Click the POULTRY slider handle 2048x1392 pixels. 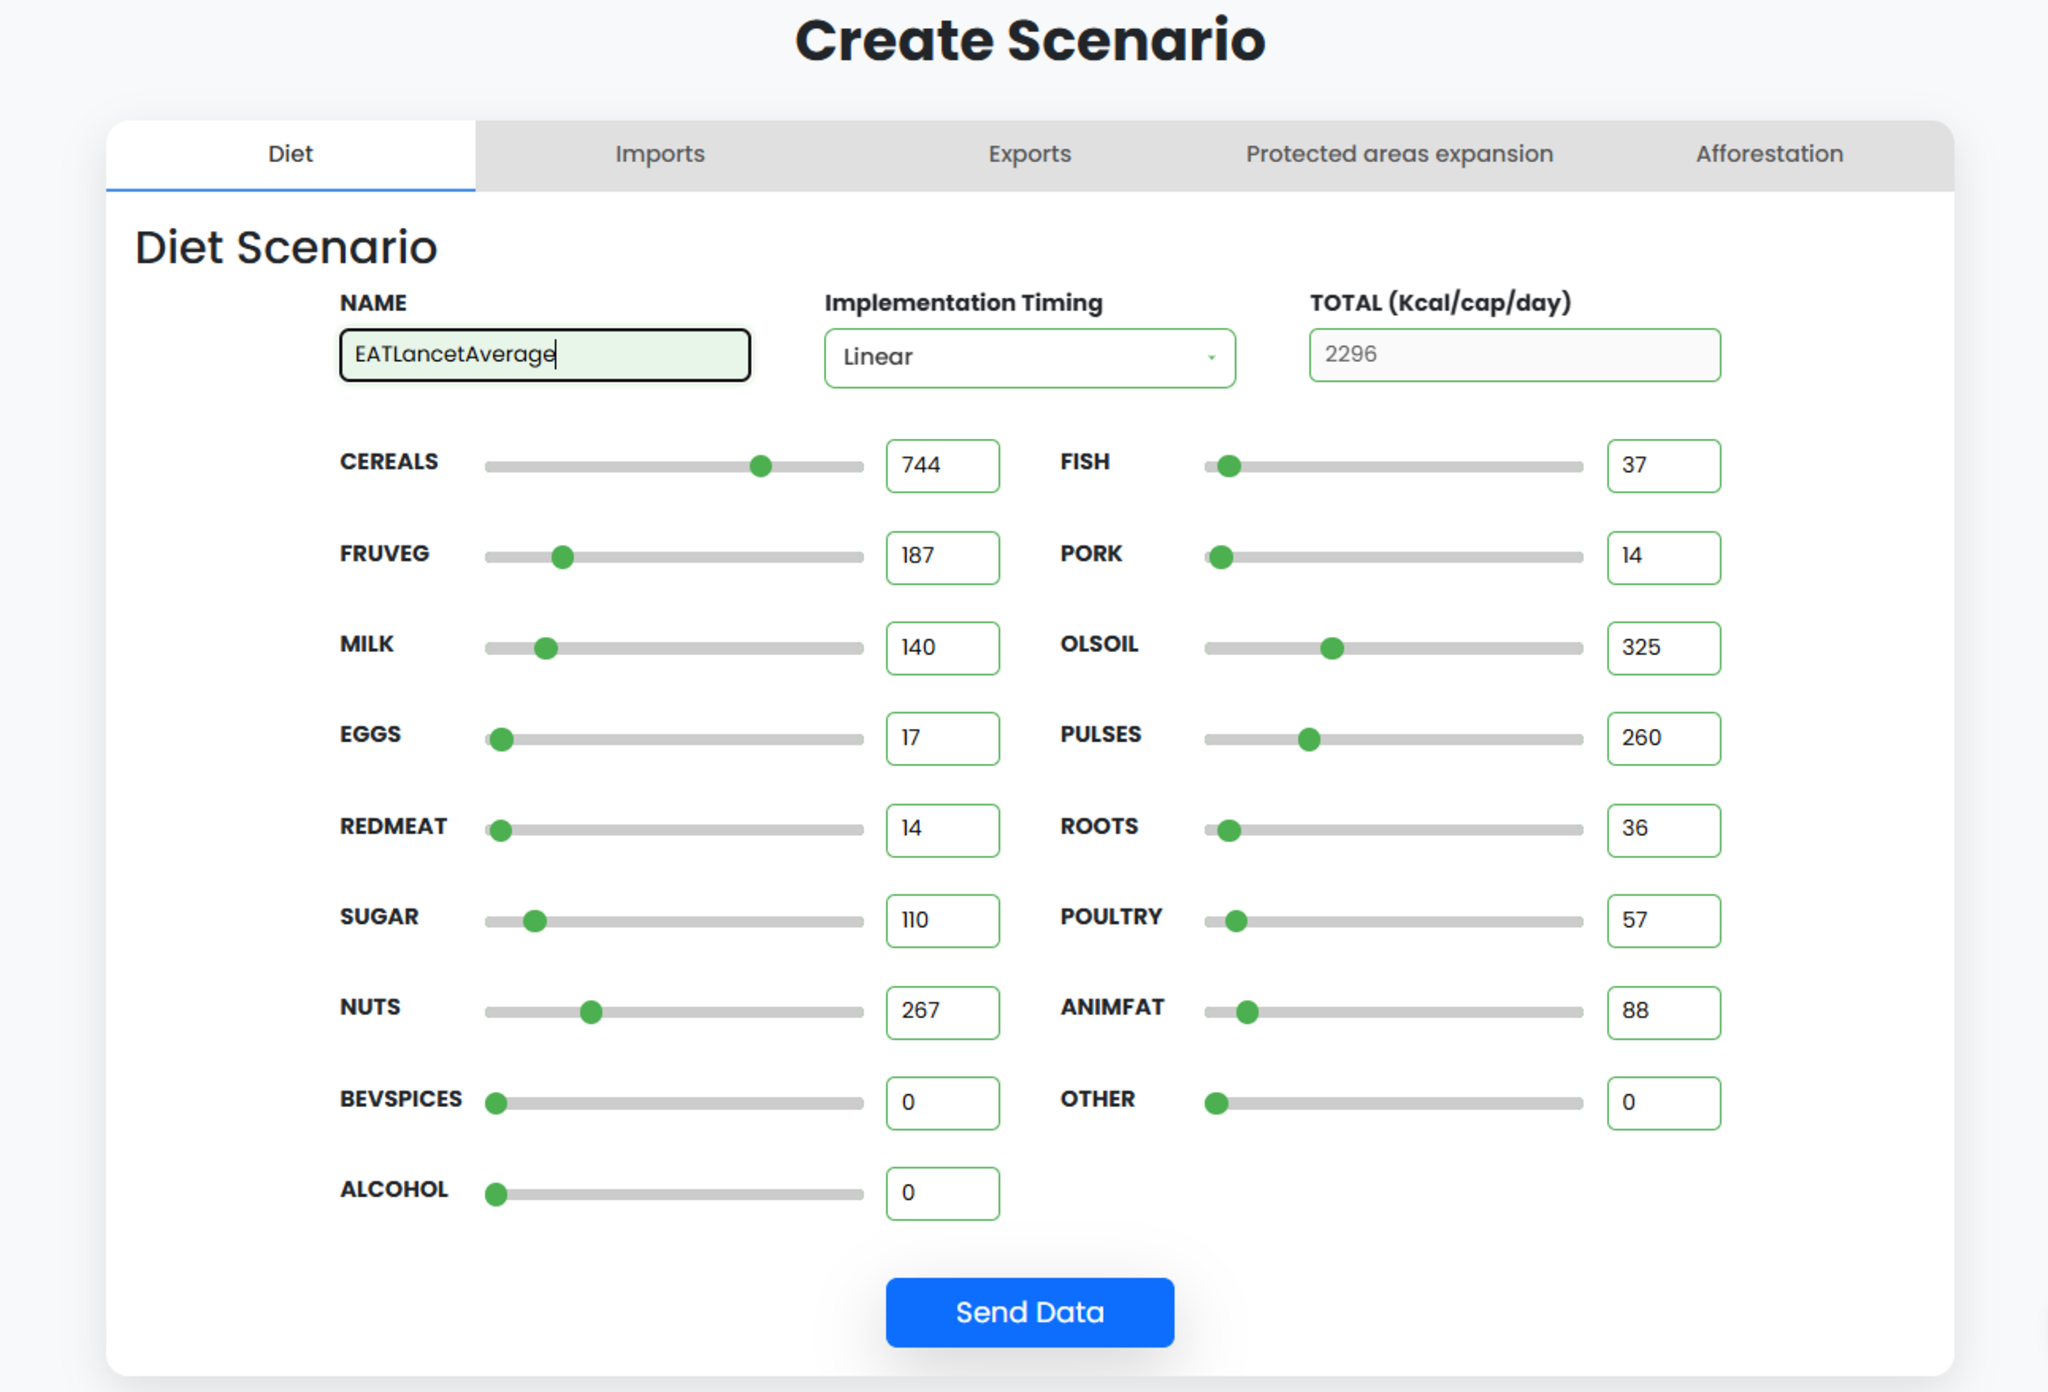[1236, 921]
